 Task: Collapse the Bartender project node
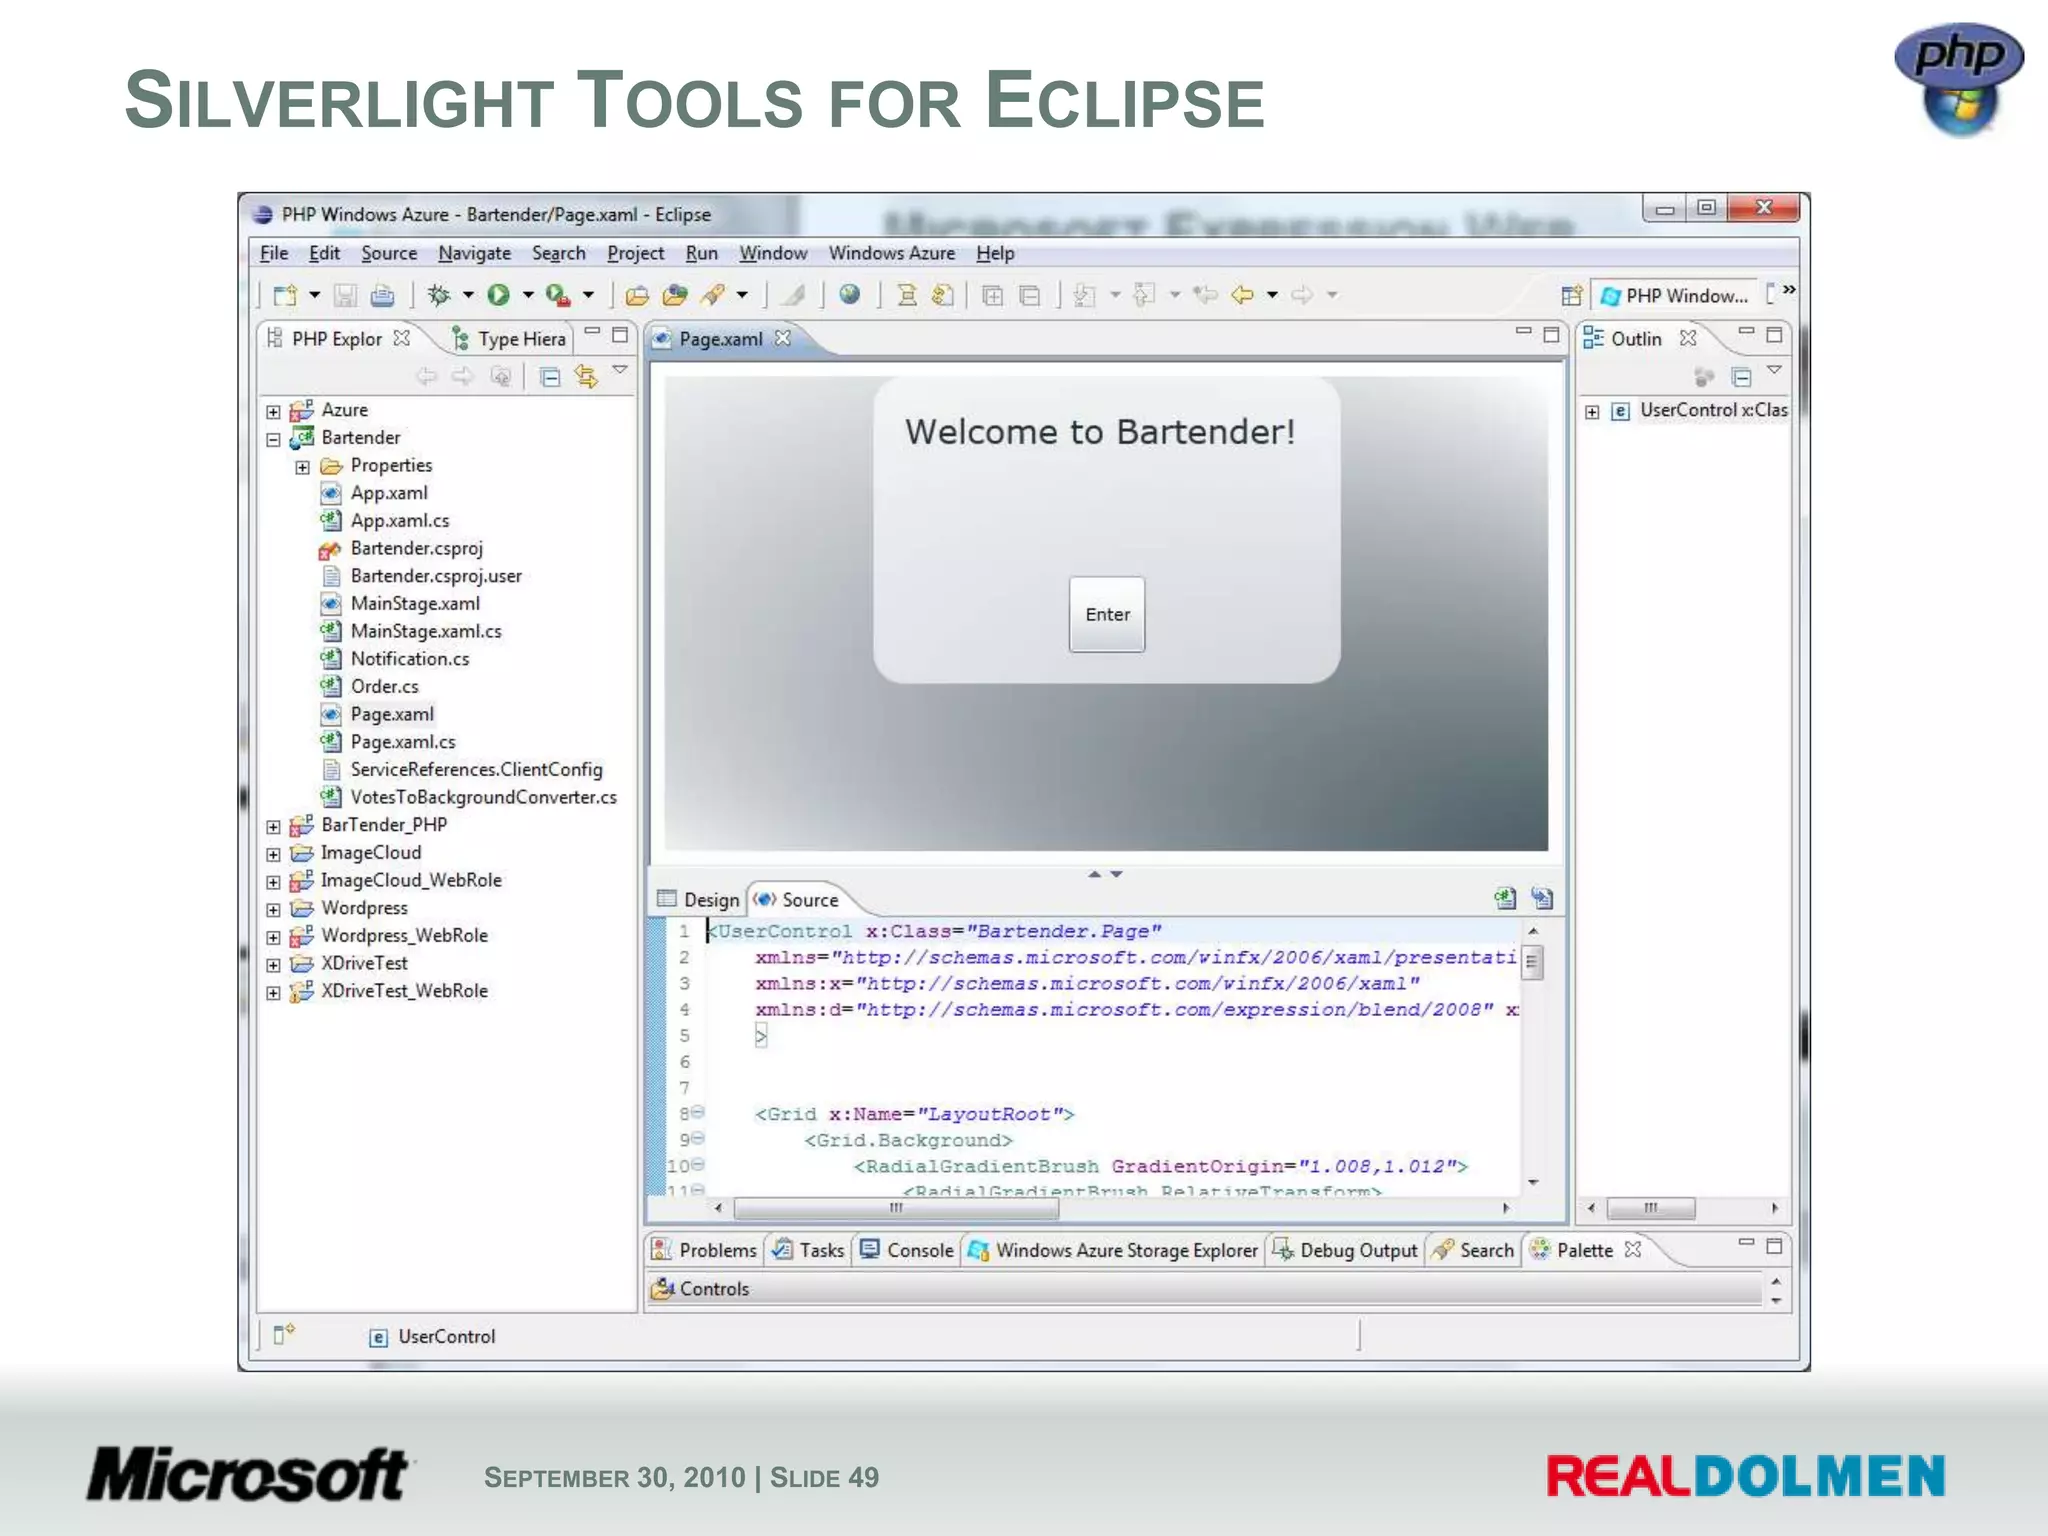click(x=273, y=439)
